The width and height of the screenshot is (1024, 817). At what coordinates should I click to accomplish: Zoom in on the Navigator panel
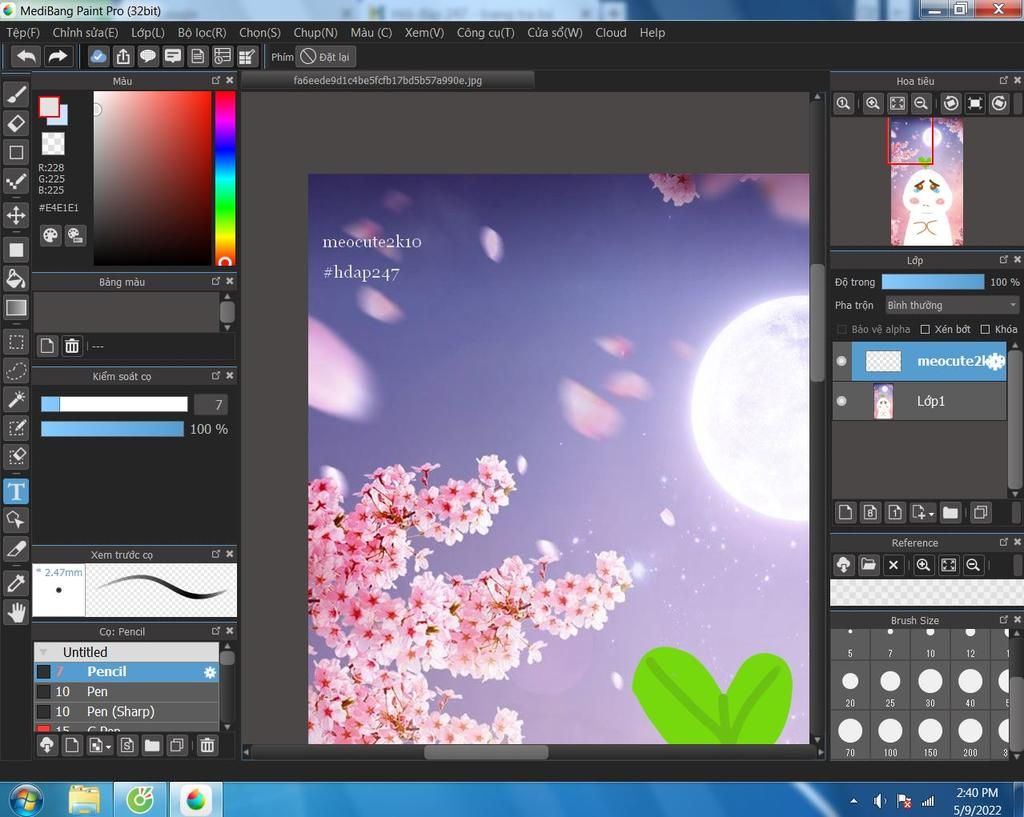872,103
